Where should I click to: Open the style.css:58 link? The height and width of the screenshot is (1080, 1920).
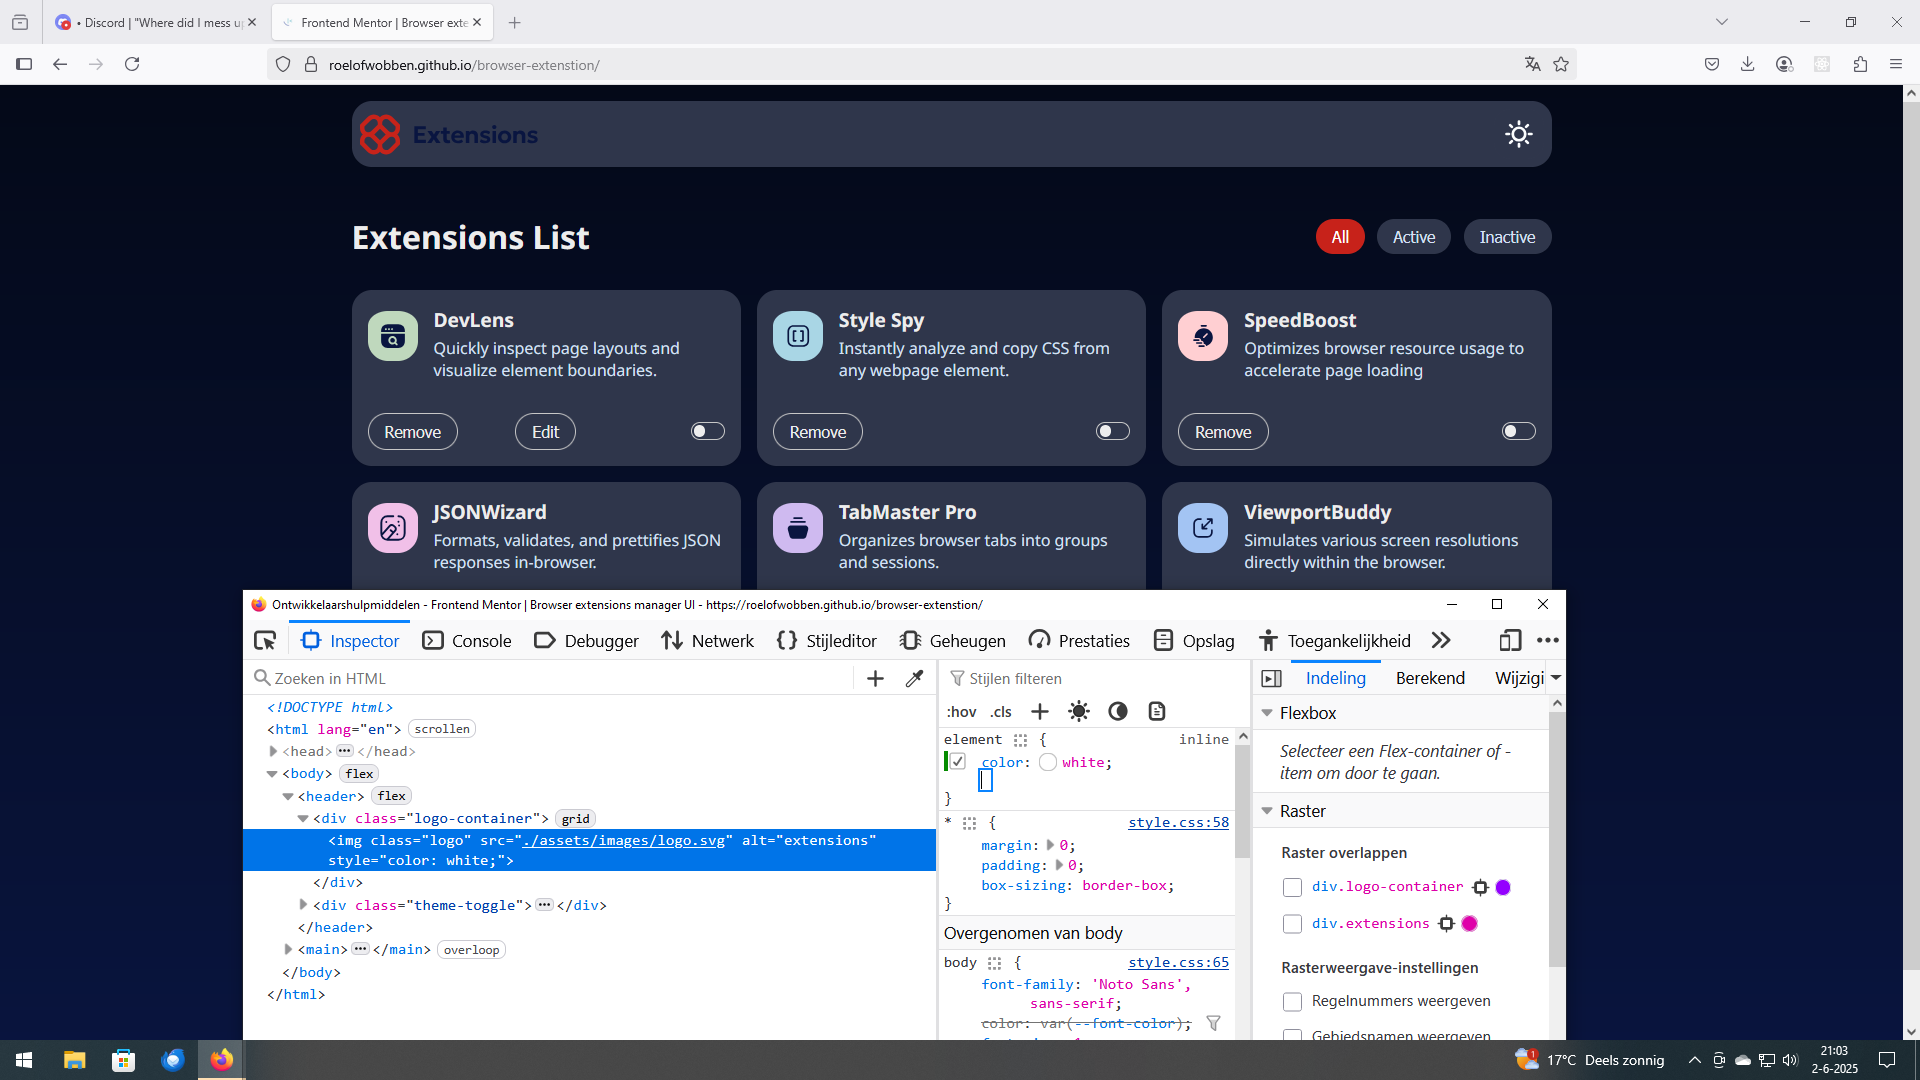coord(1178,823)
